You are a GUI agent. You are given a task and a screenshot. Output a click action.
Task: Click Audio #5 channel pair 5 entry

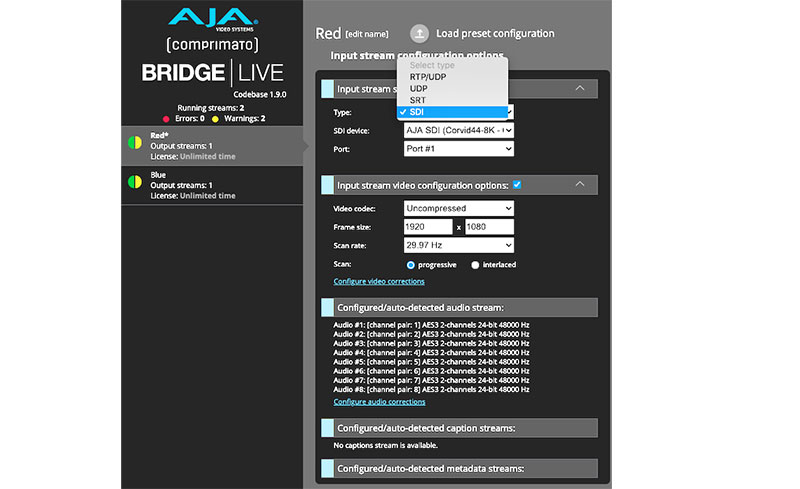(x=431, y=362)
